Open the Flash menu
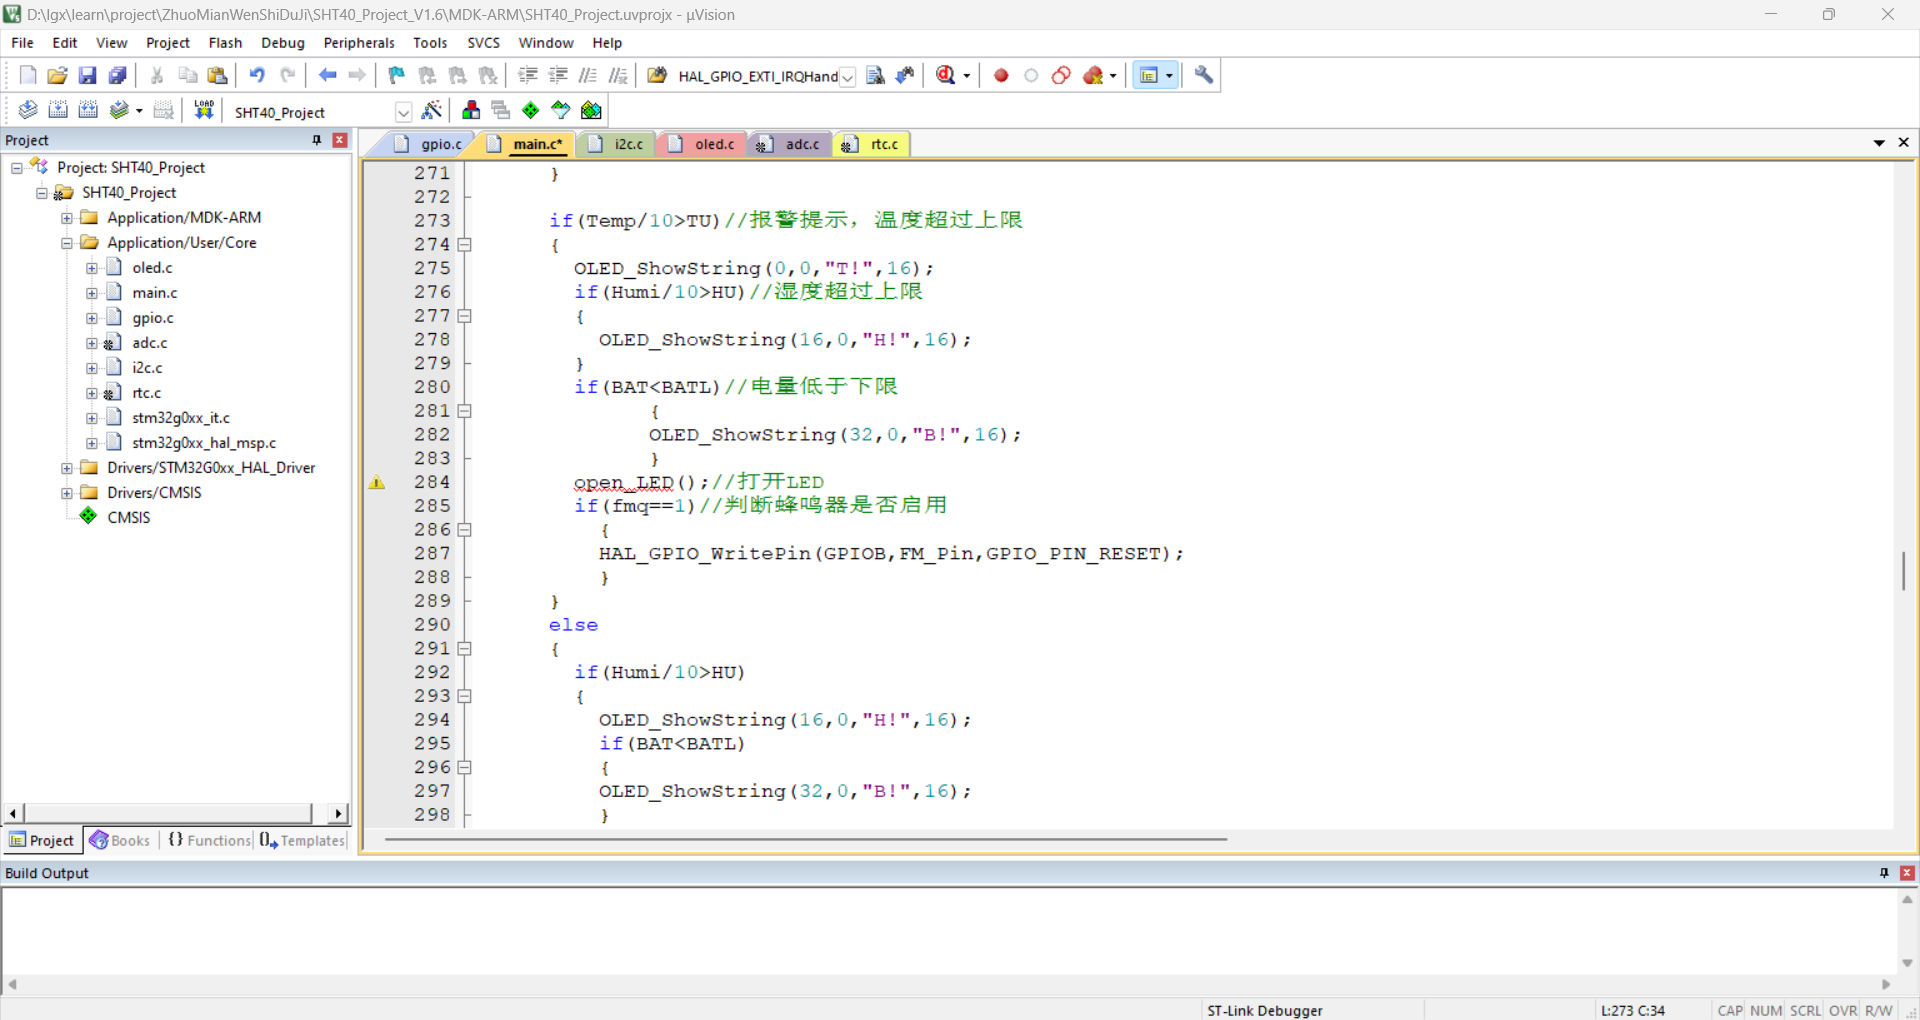The height and width of the screenshot is (1020, 1920). [225, 43]
